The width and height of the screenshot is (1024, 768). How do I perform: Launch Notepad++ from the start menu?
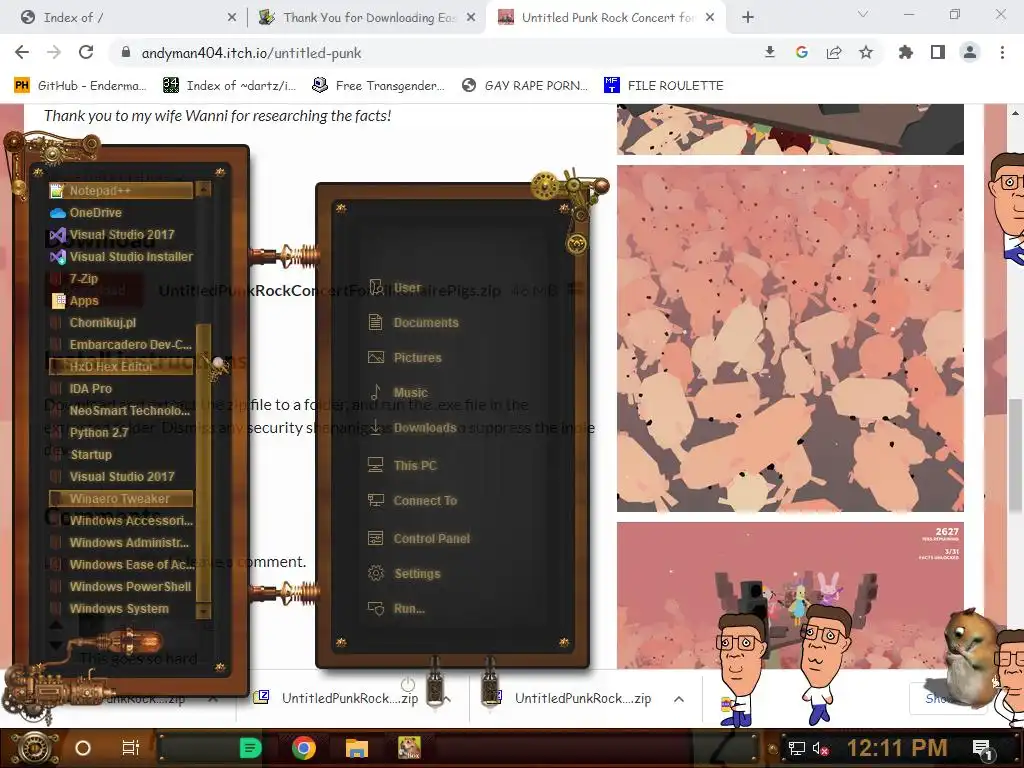pos(121,191)
